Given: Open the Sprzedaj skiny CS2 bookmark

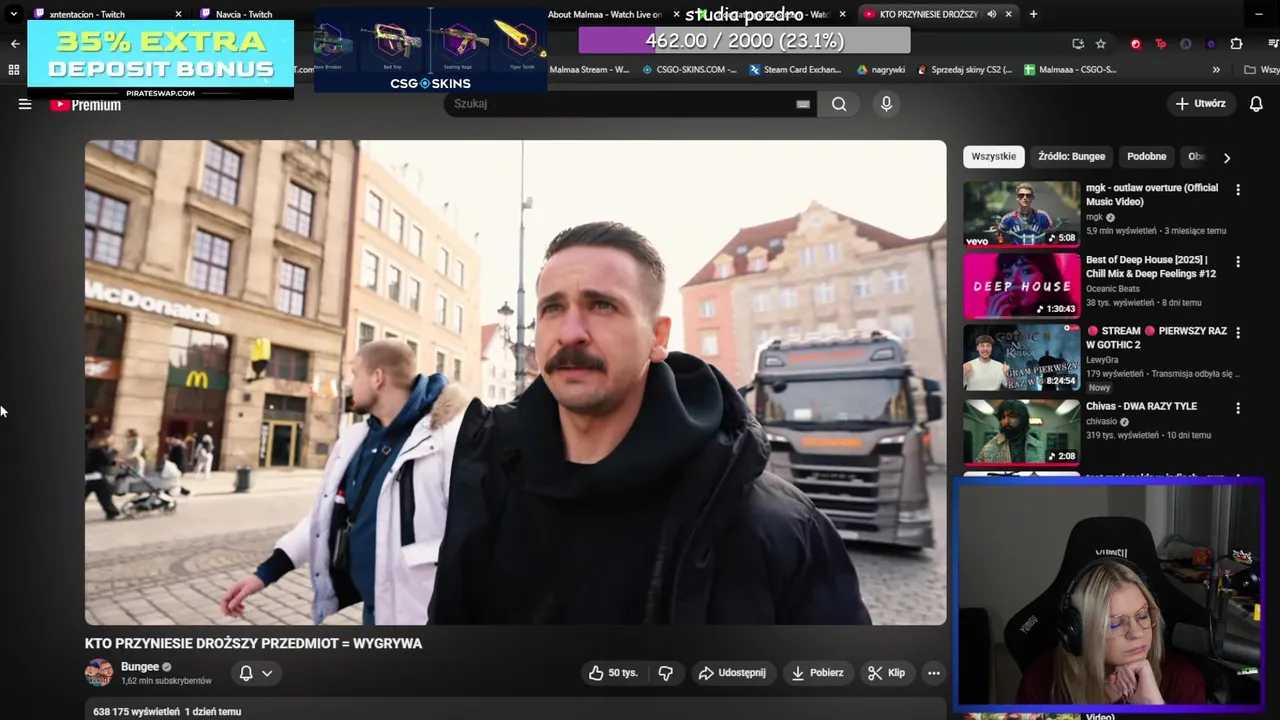Looking at the screenshot, I should coord(963,70).
